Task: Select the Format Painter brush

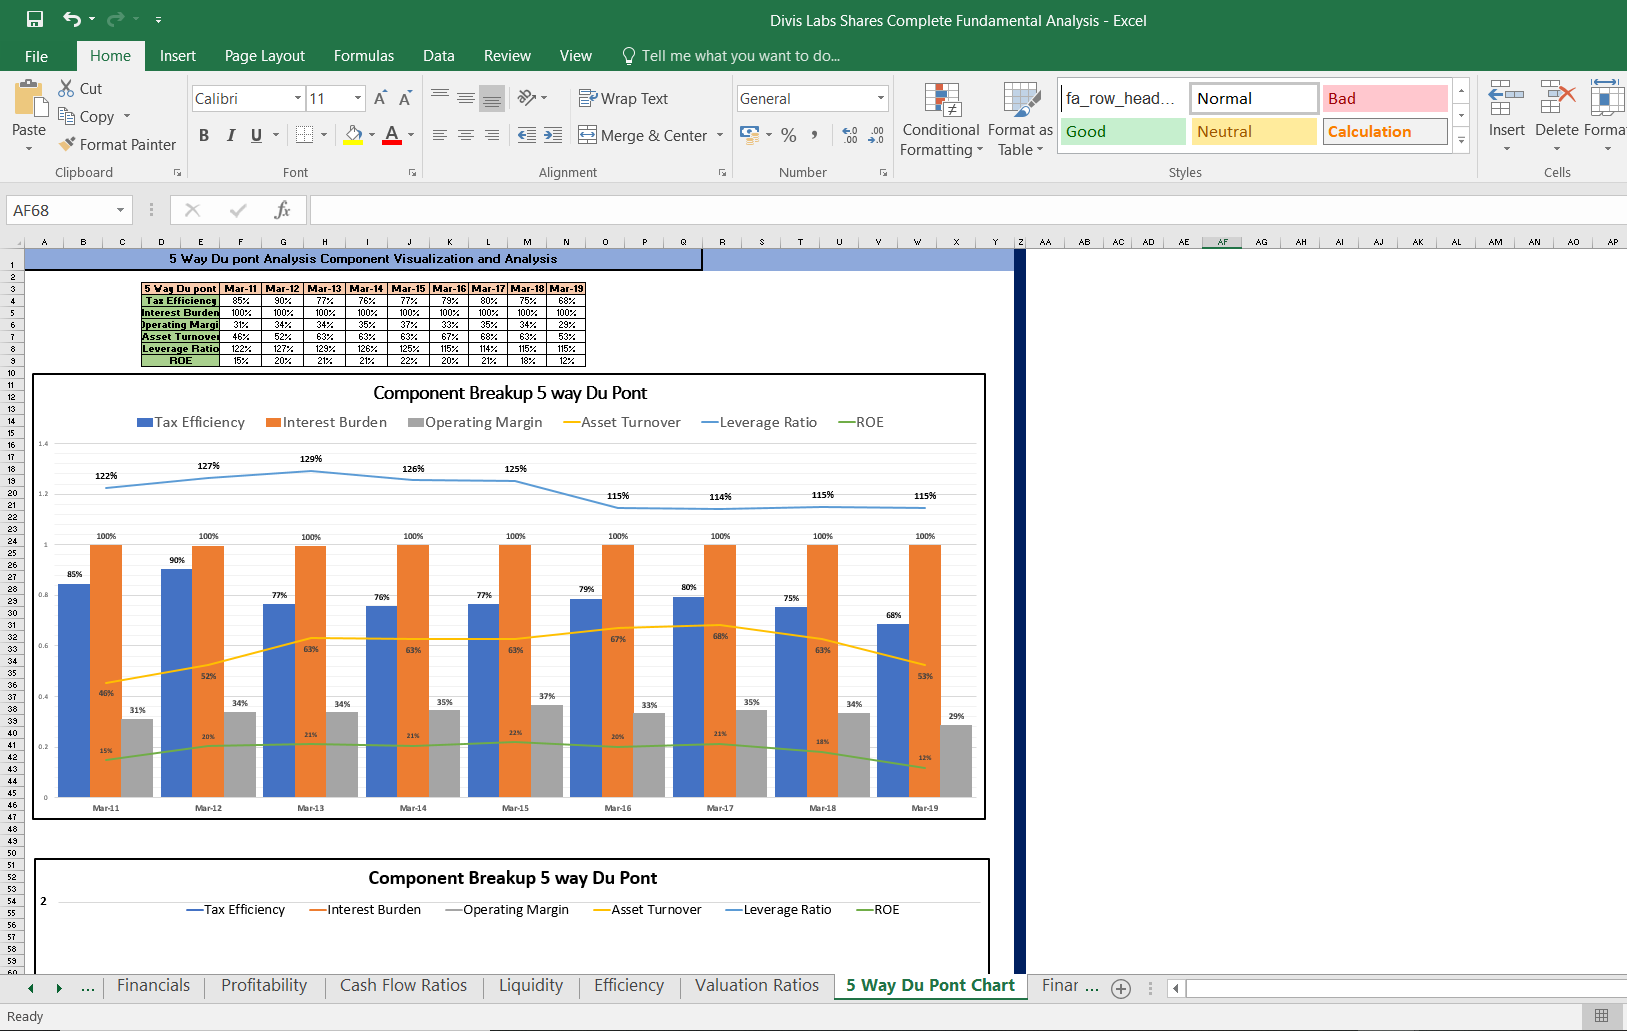Action: pyautogui.click(x=67, y=144)
